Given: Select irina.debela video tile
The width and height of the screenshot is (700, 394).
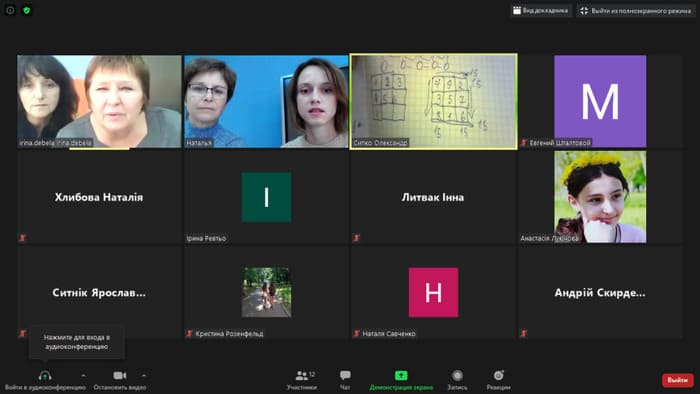Looking at the screenshot, I should coord(100,101).
